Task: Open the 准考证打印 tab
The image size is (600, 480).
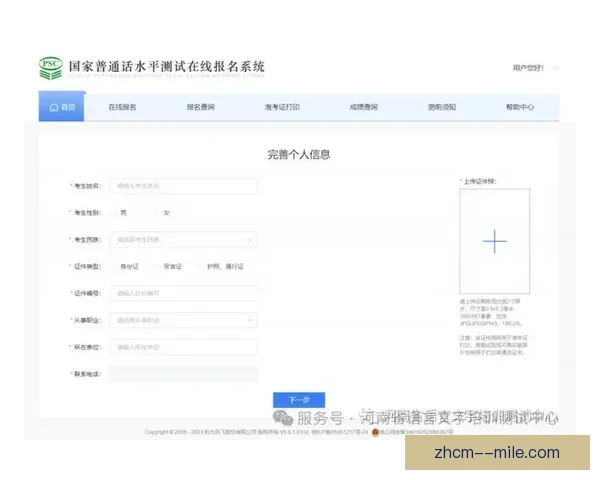Action: [282, 107]
